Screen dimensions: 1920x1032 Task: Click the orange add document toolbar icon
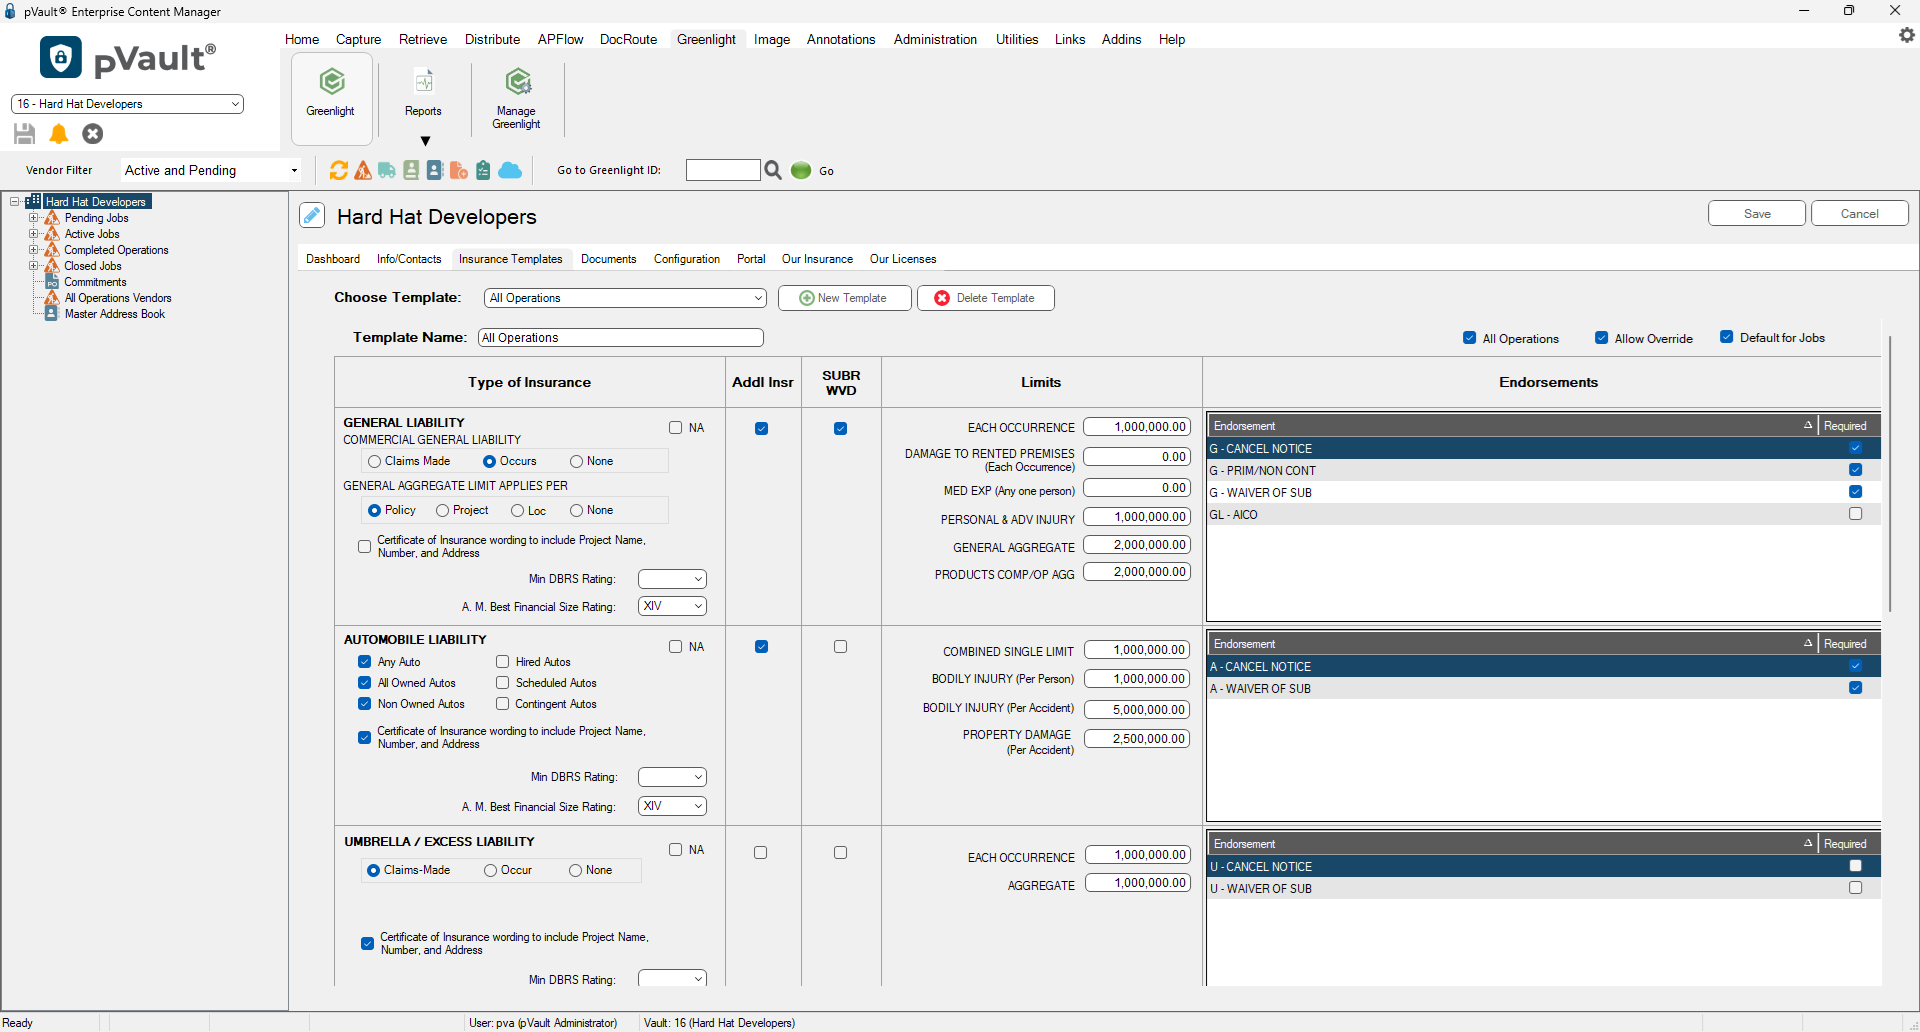click(x=459, y=170)
